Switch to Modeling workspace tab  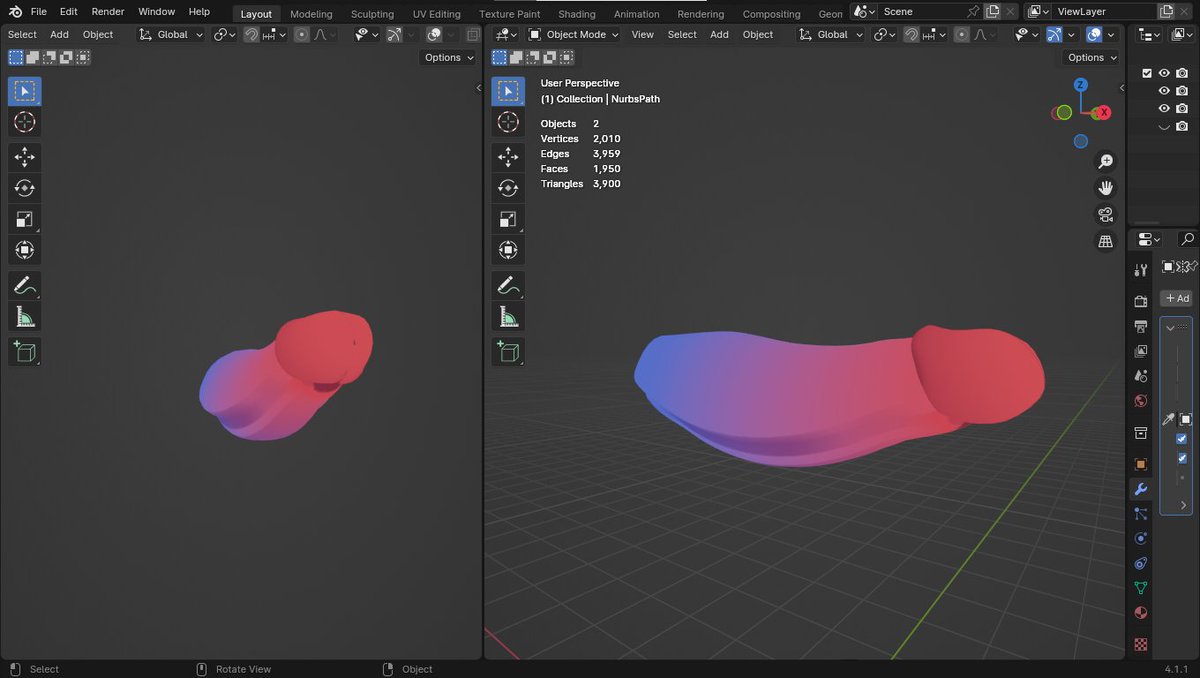[311, 14]
